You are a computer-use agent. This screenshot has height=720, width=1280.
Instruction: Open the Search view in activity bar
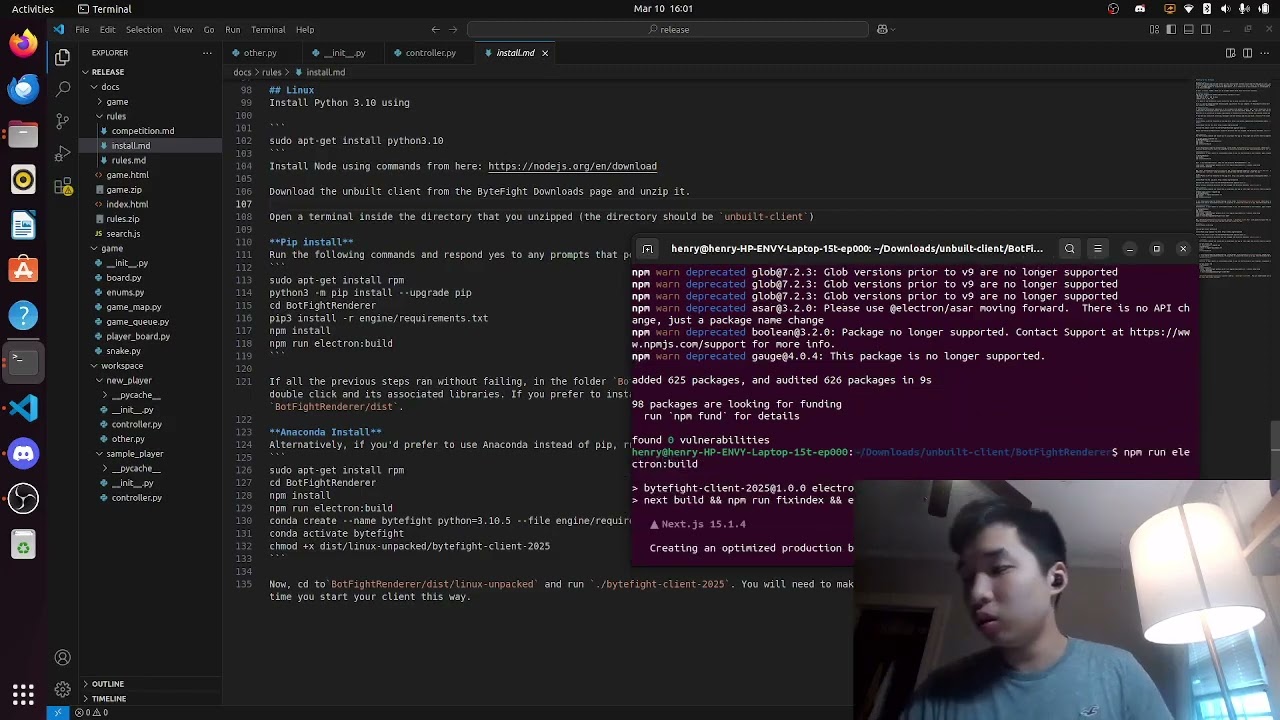point(62,89)
